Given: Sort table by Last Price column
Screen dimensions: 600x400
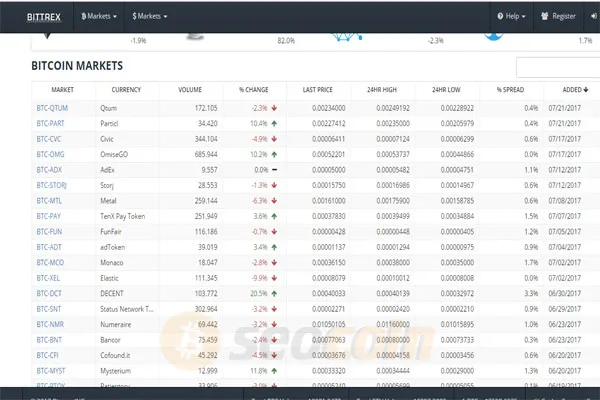Looking at the screenshot, I should pos(318,90).
